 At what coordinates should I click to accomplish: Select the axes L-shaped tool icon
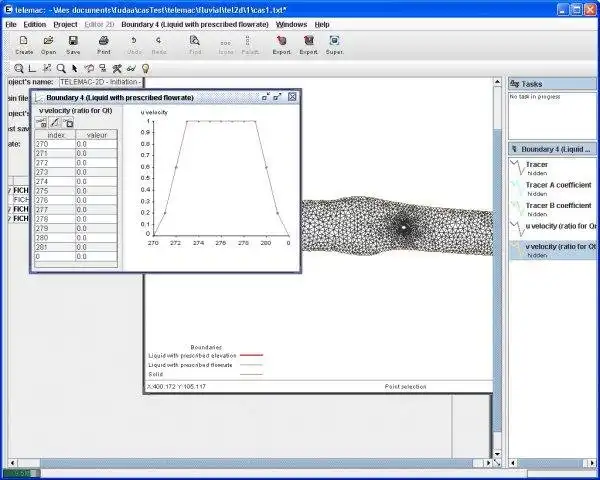point(33,69)
